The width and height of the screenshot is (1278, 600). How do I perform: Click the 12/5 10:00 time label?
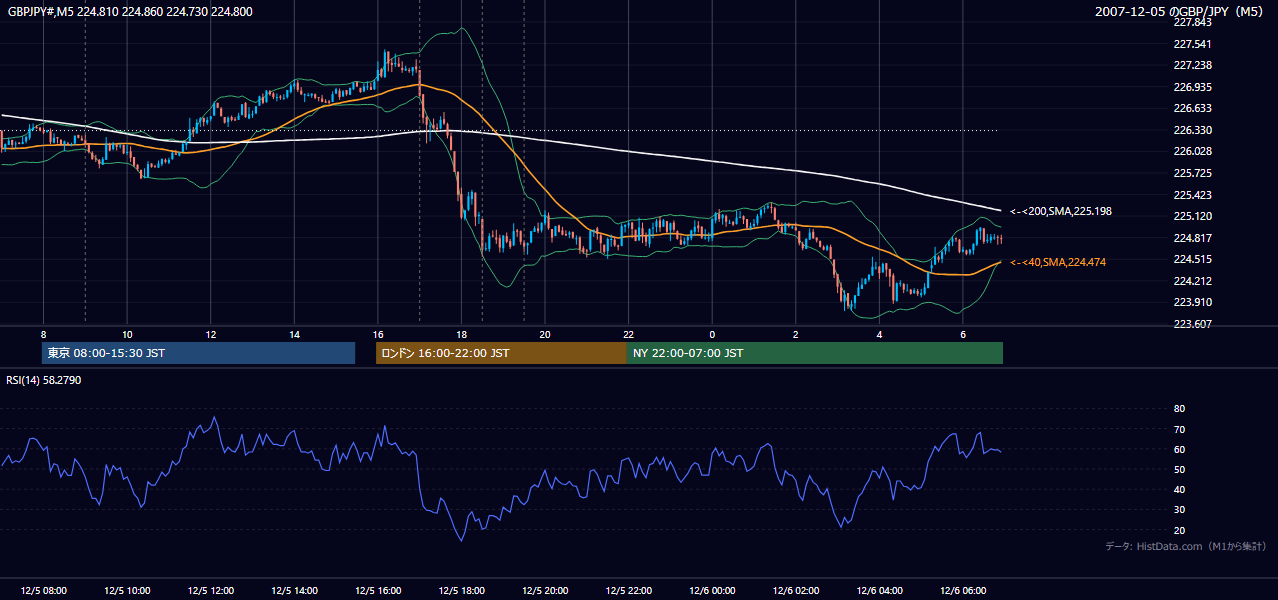[x=127, y=591]
